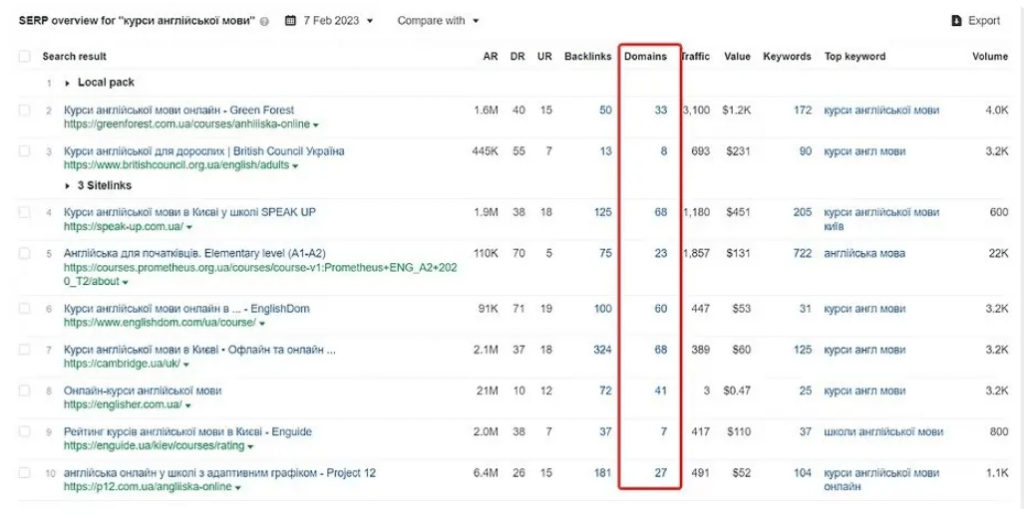Open the 33 domains count for Green Forest
1024x518 pixels.
[661, 110]
